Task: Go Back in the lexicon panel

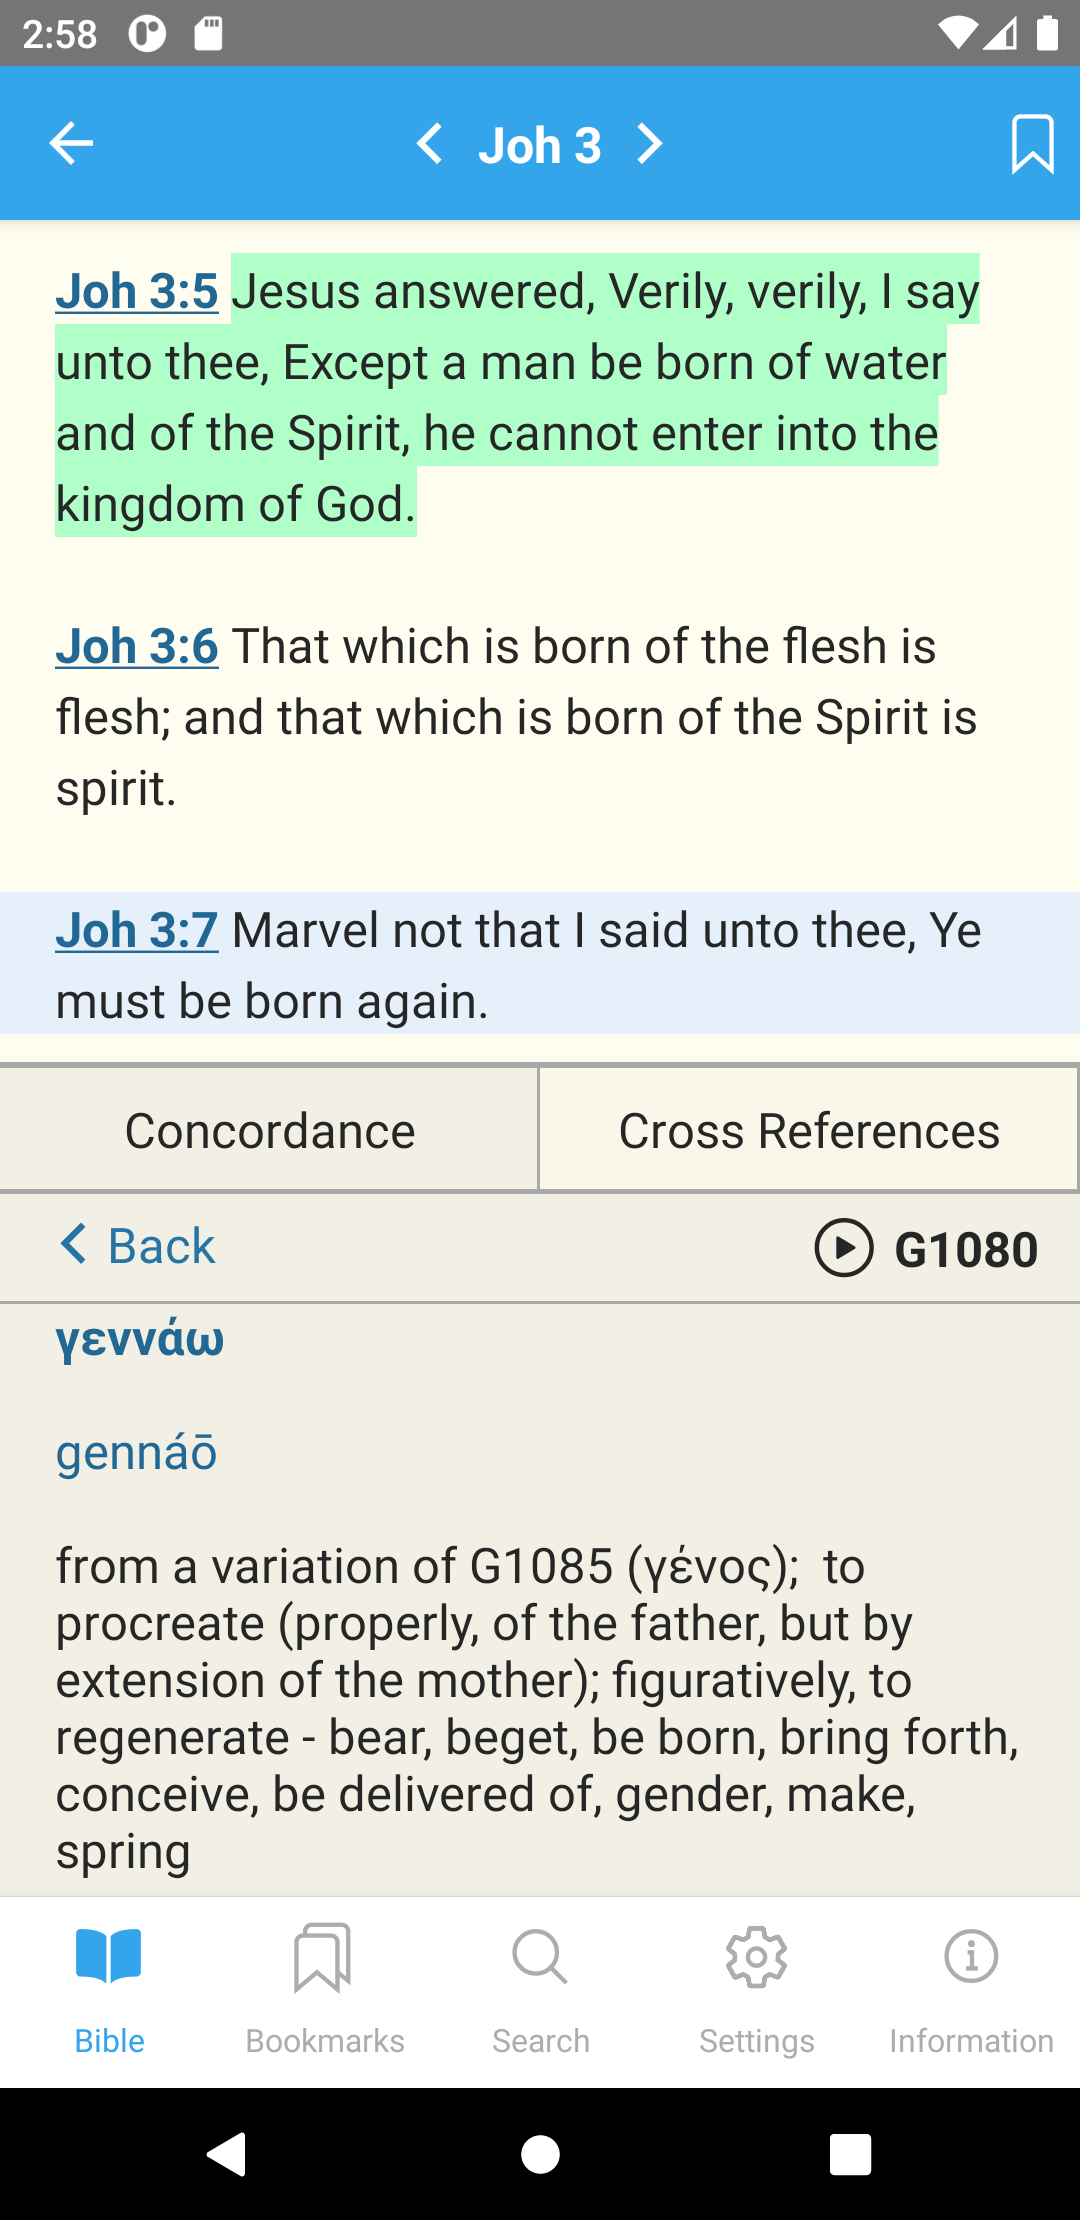Action: [x=137, y=1246]
